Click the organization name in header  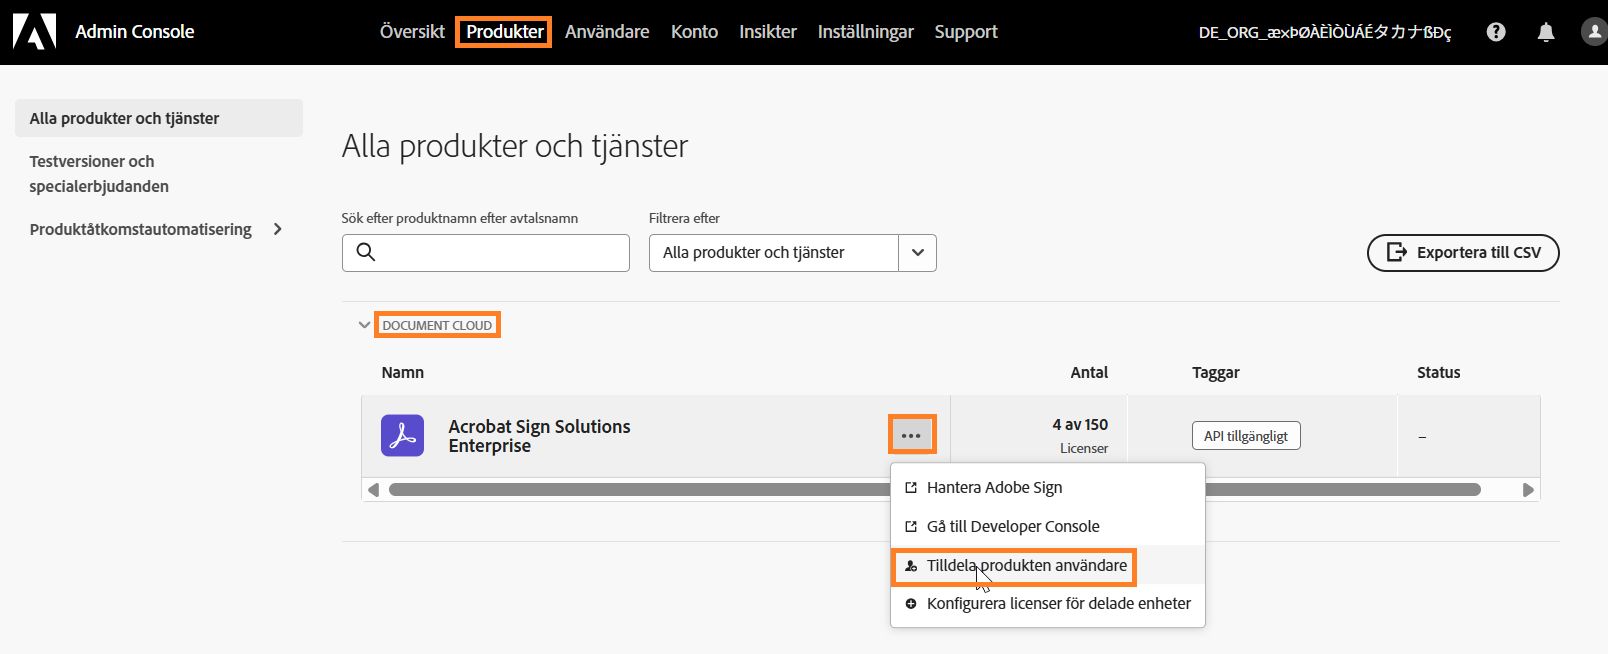click(1325, 33)
